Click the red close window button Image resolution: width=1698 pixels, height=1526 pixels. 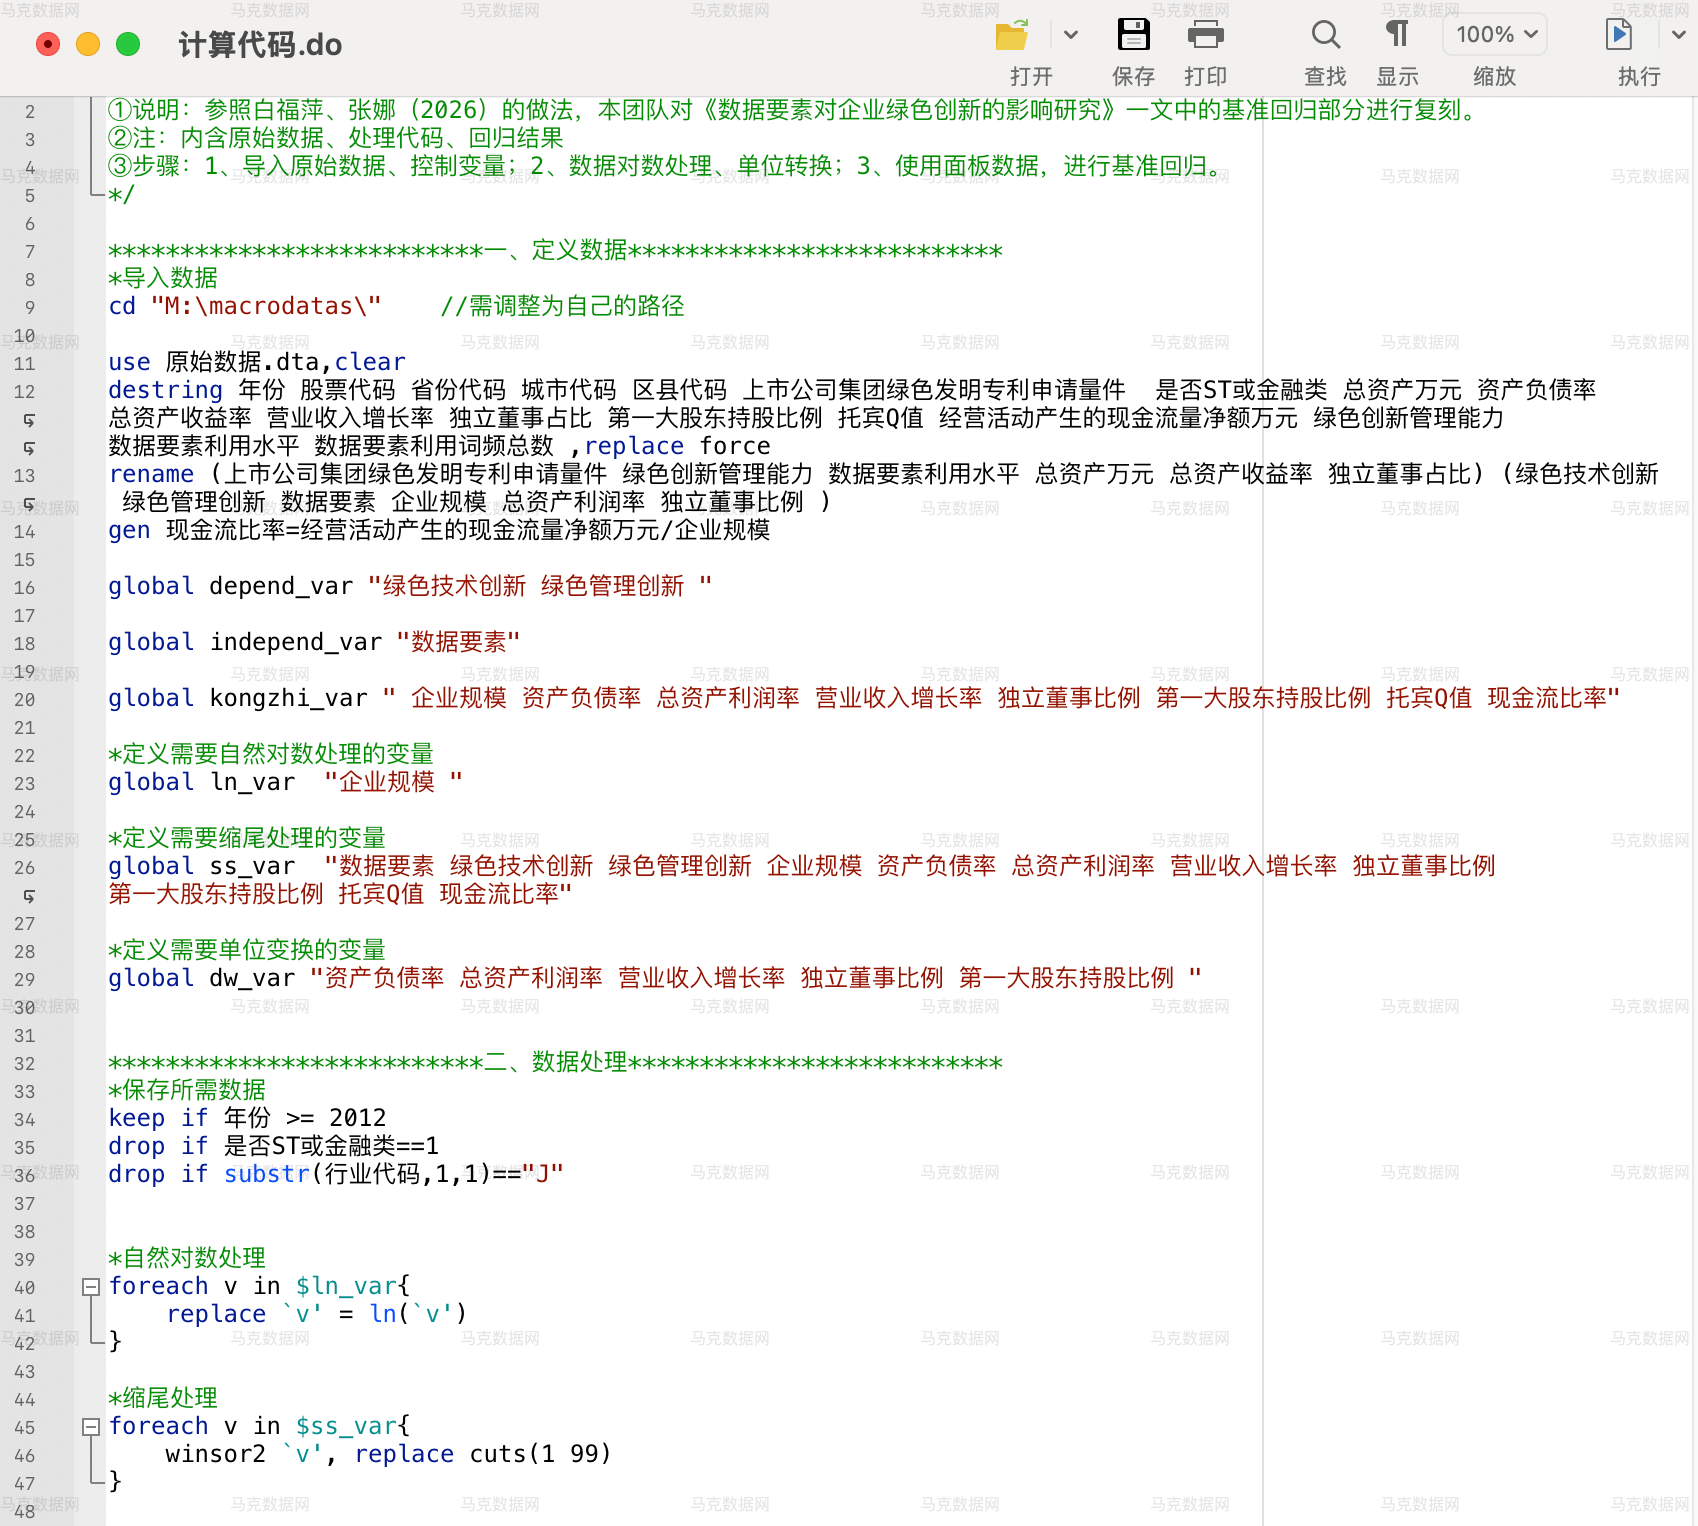48,44
